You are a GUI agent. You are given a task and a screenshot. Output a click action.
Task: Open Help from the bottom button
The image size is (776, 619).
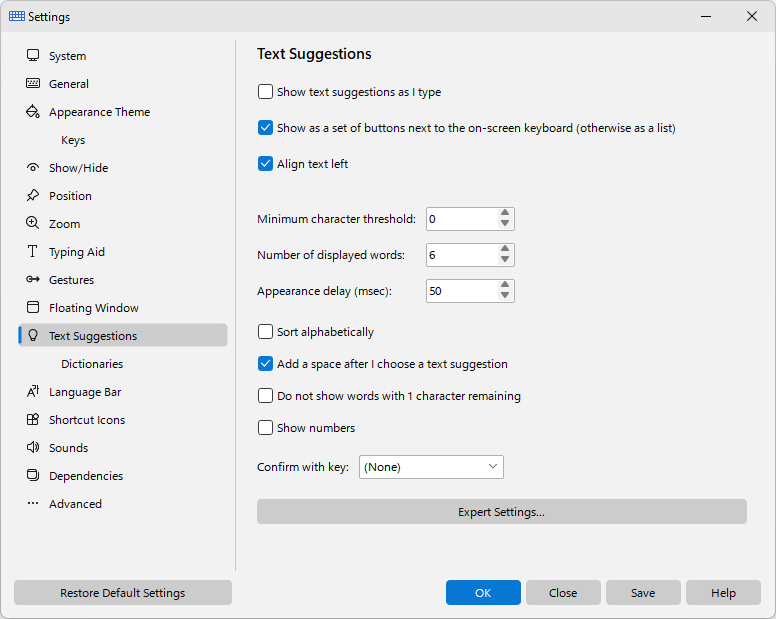pyautogui.click(x=723, y=593)
